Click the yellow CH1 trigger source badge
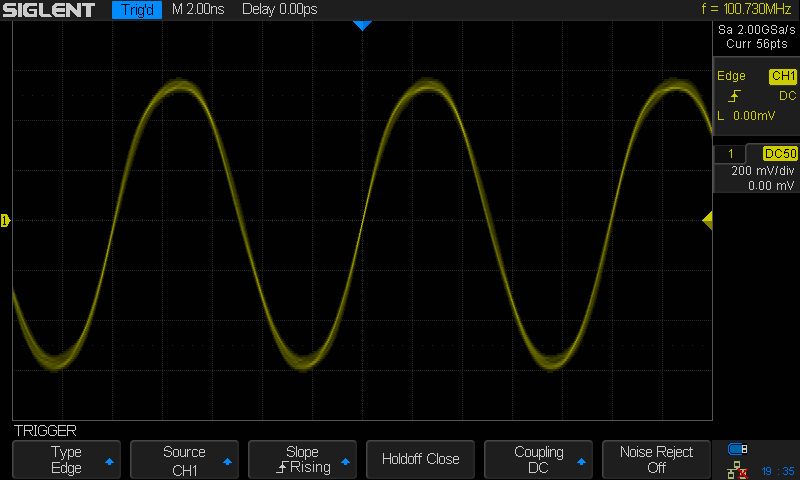The image size is (800, 480). pos(783,76)
